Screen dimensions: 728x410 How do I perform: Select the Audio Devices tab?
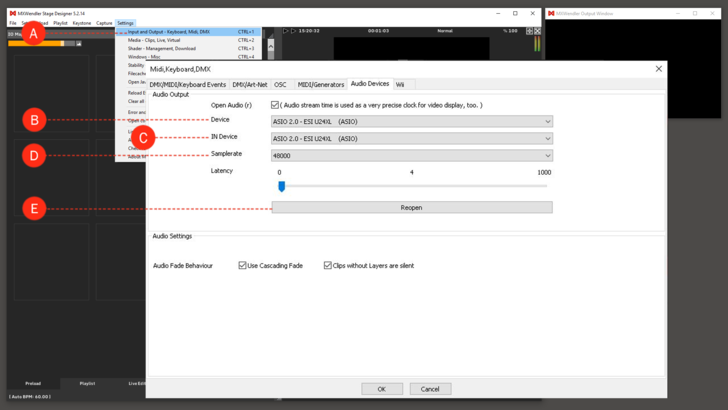(x=370, y=84)
